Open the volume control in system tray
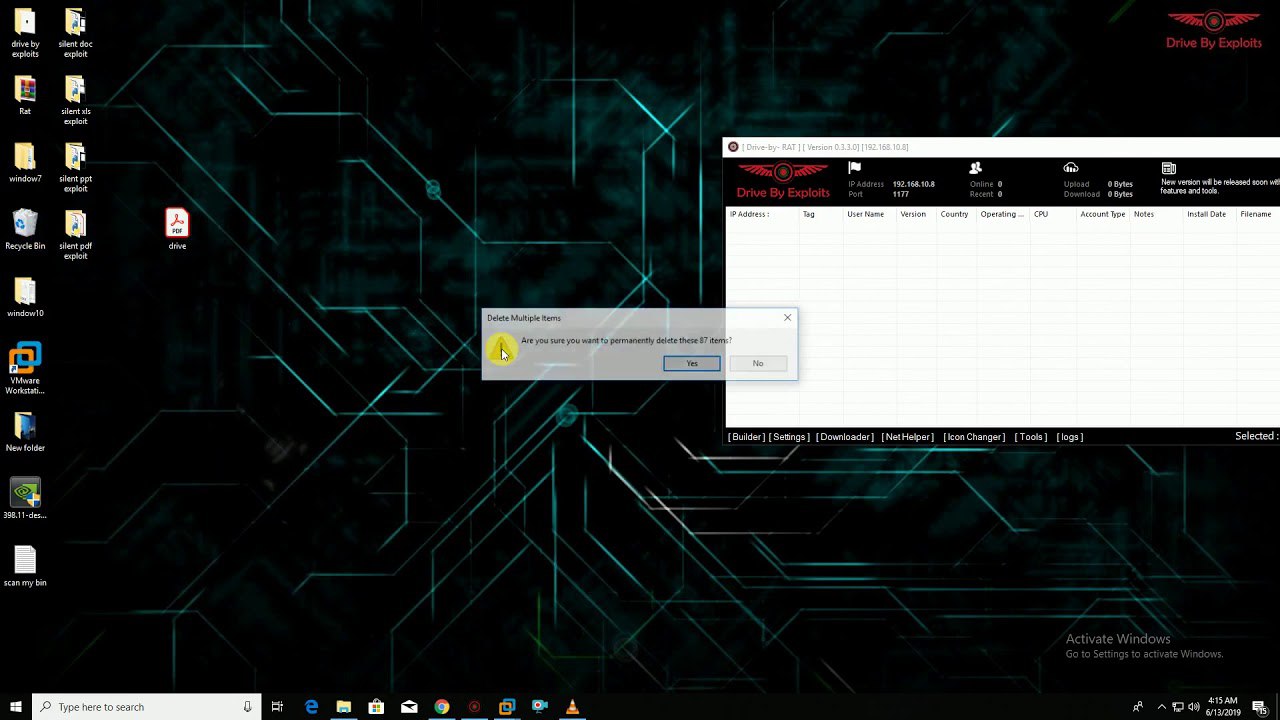Screen dimensions: 1280x720 pos(1194,707)
